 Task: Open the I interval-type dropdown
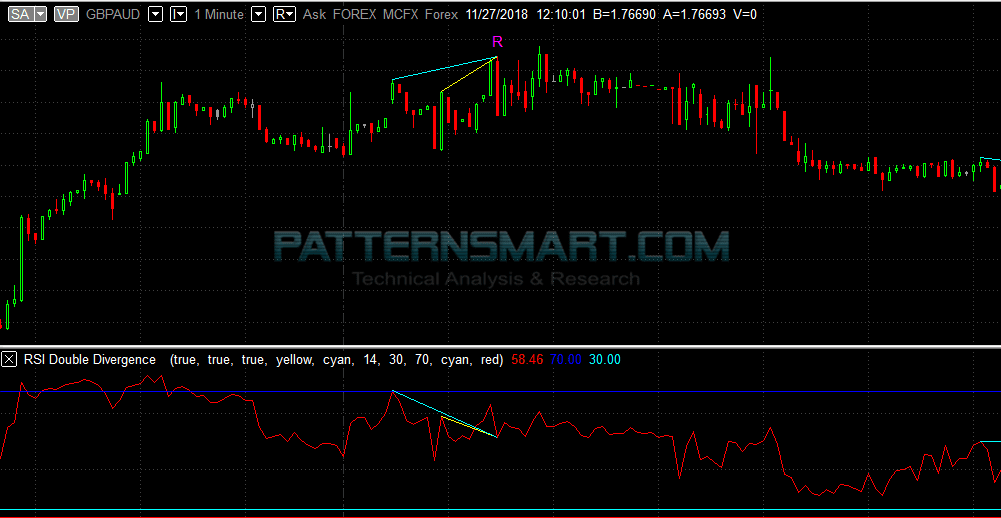(178, 14)
